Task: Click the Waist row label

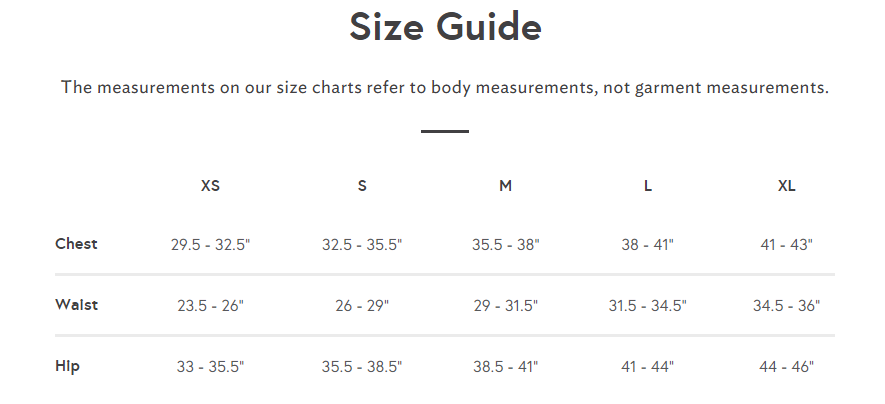Action: click(x=76, y=305)
